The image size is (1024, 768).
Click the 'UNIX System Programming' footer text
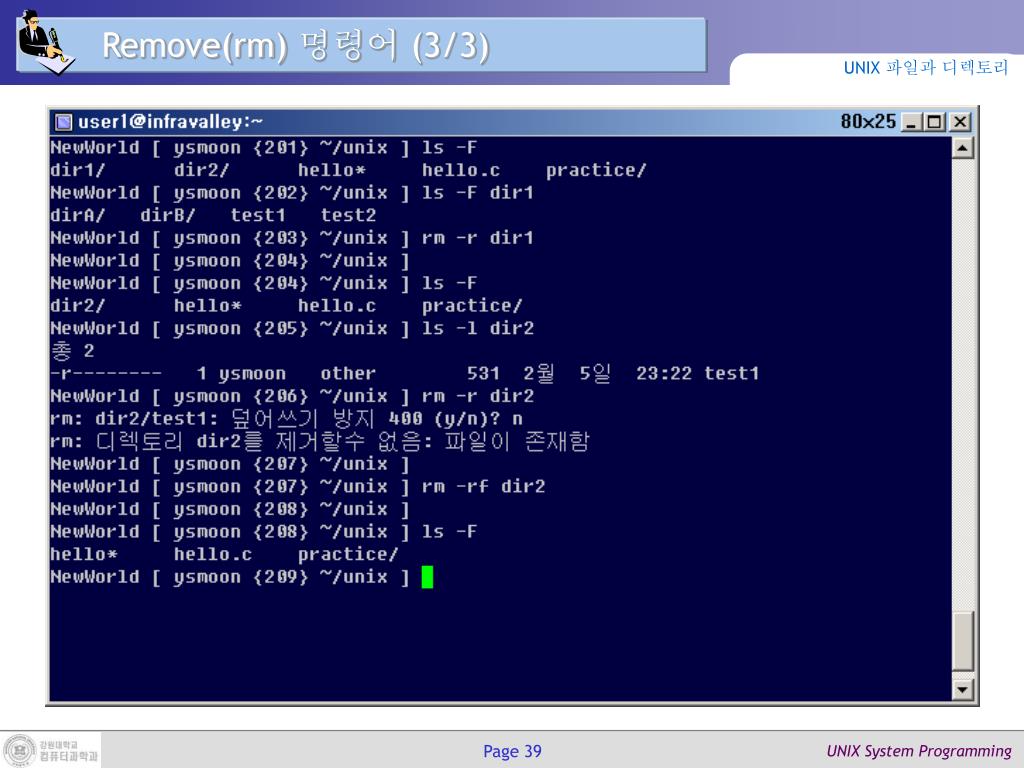click(919, 751)
